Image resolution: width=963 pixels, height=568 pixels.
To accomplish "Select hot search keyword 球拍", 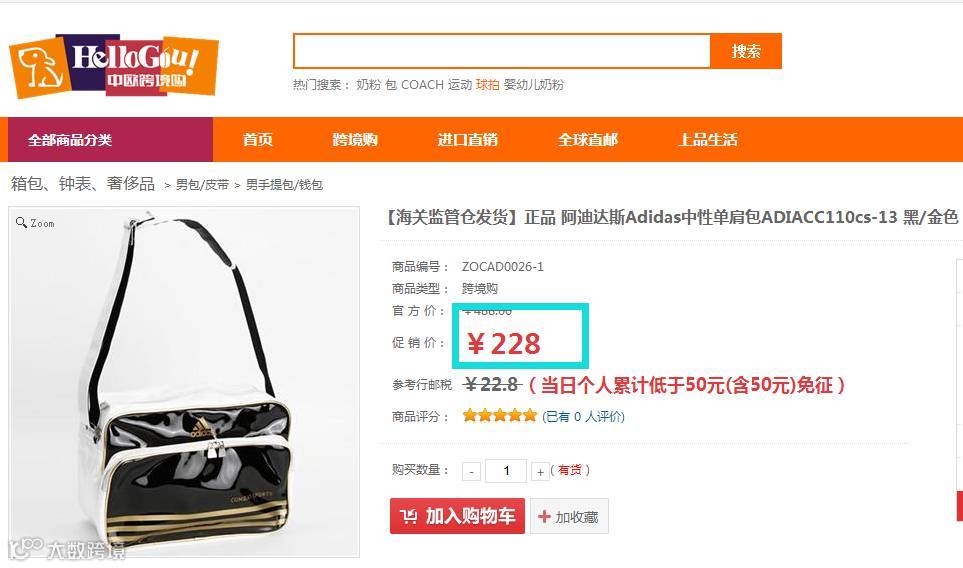I will tap(488, 85).
